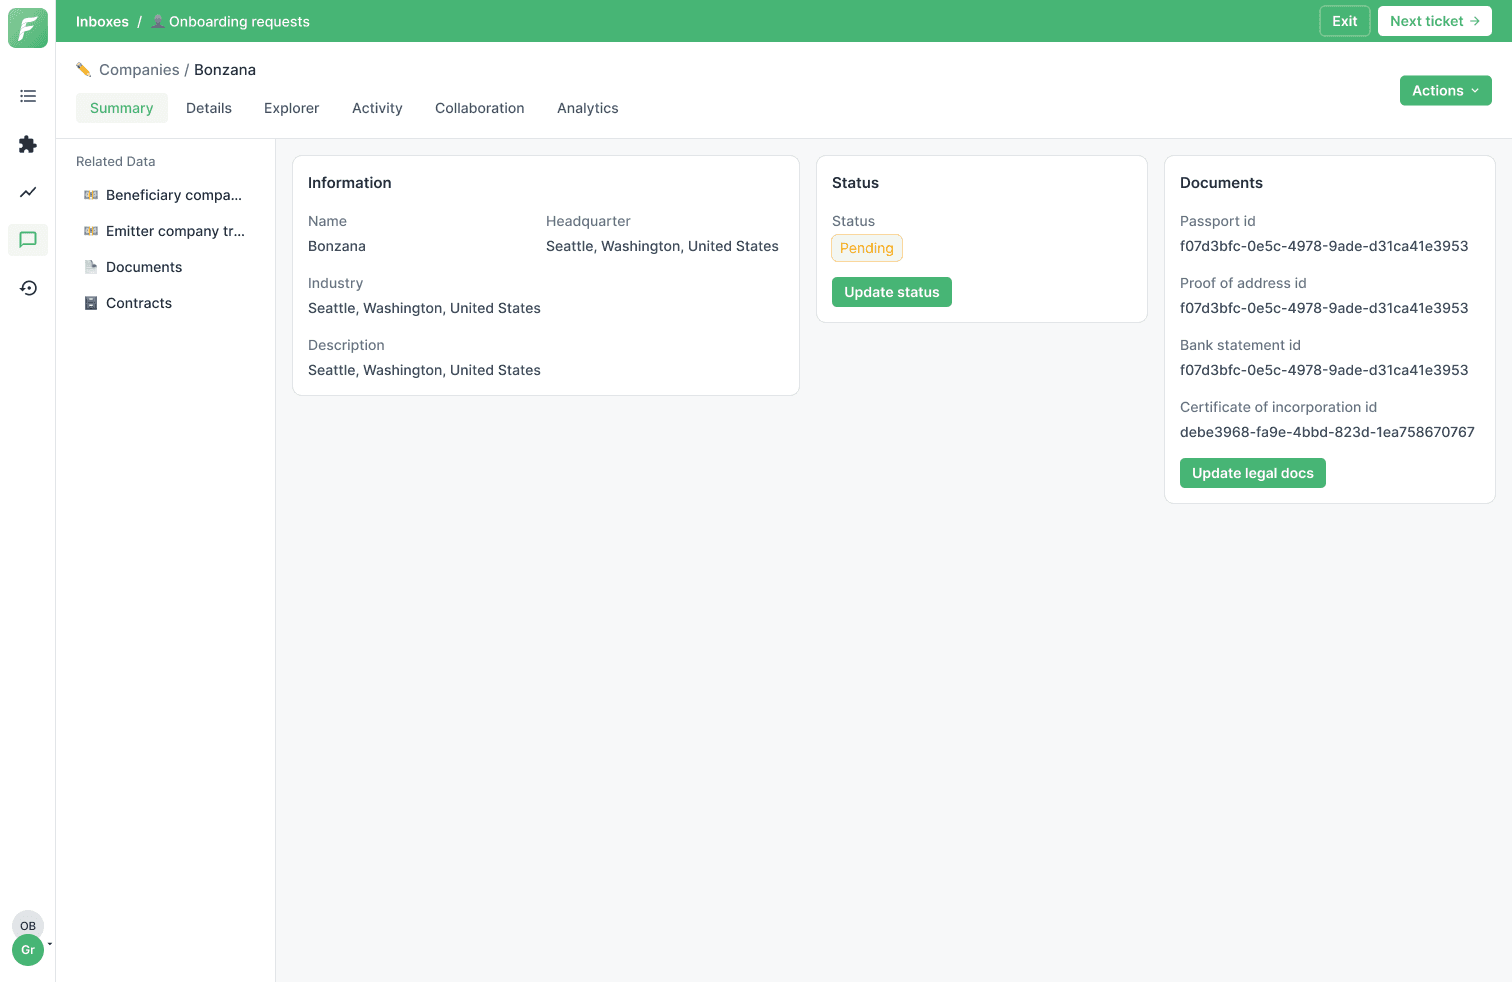Viewport: 1512px width, 982px height.
Task: Click the Bank statement id value
Action: [1324, 370]
